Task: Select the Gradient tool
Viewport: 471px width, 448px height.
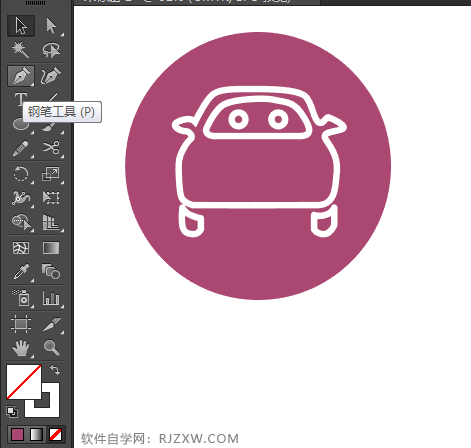Action: click(51, 248)
